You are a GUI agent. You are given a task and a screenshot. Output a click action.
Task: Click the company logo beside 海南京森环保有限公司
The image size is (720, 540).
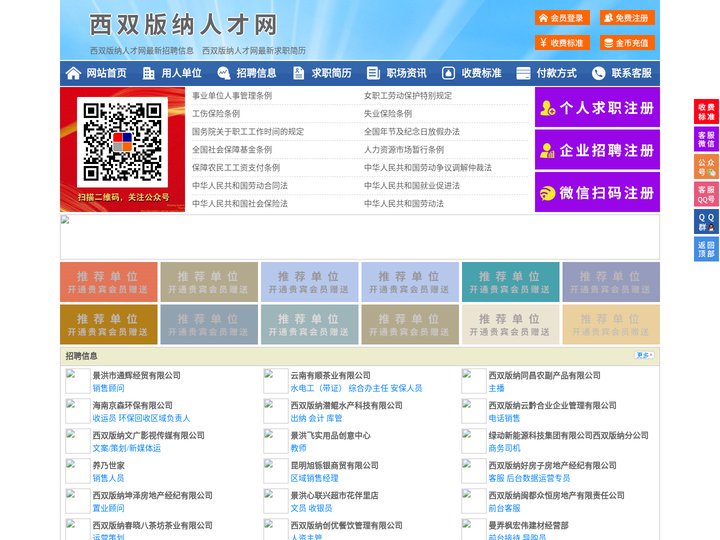78,411
